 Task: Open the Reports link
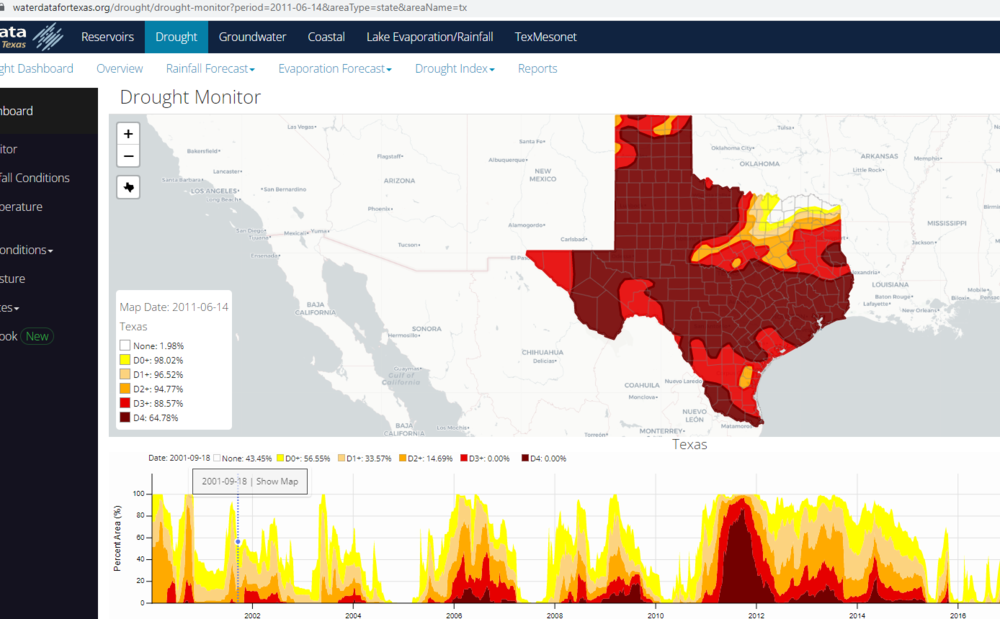tap(537, 69)
